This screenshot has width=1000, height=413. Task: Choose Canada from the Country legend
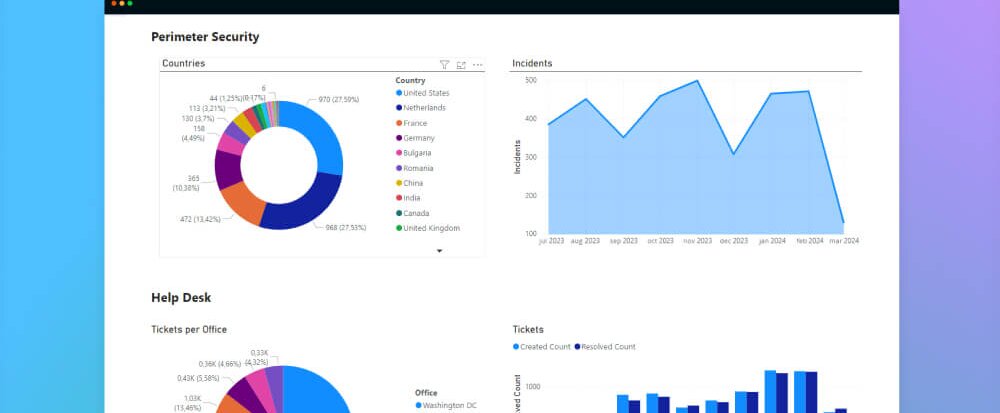pyautogui.click(x=418, y=213)
